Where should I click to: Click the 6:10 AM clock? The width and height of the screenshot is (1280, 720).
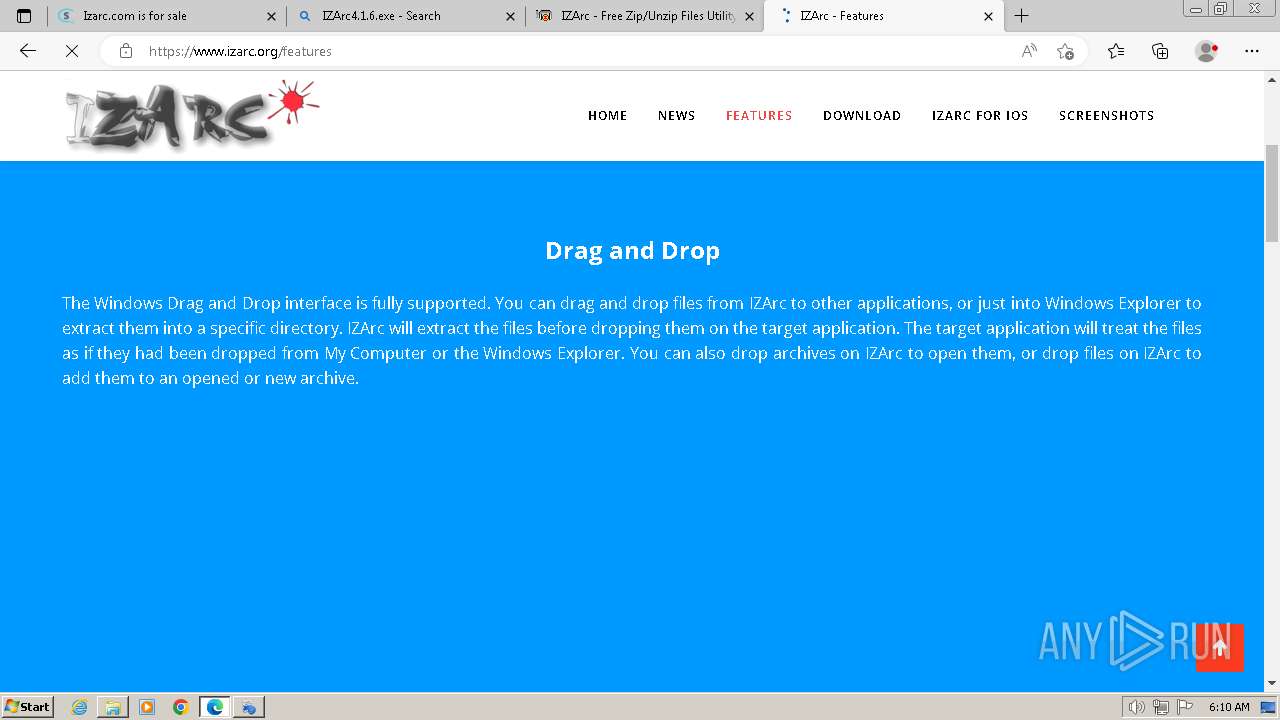(1229, 707)
